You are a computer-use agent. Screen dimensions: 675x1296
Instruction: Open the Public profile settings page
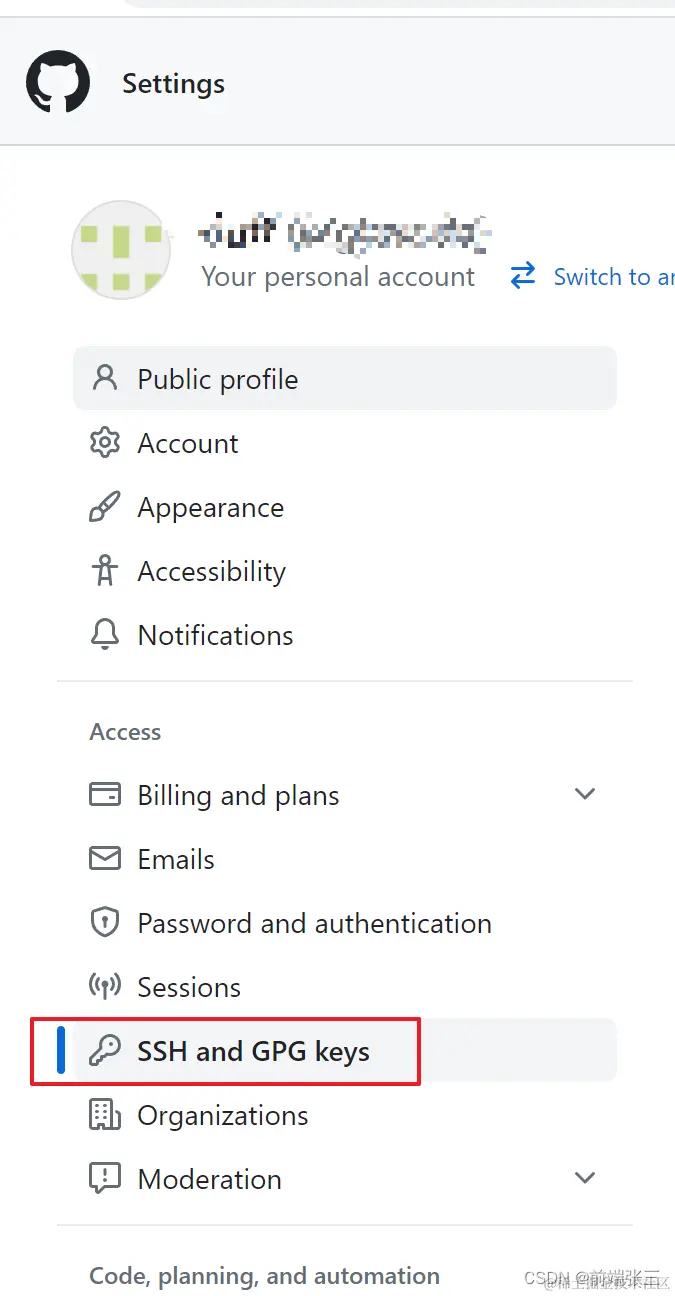[218, 379]
